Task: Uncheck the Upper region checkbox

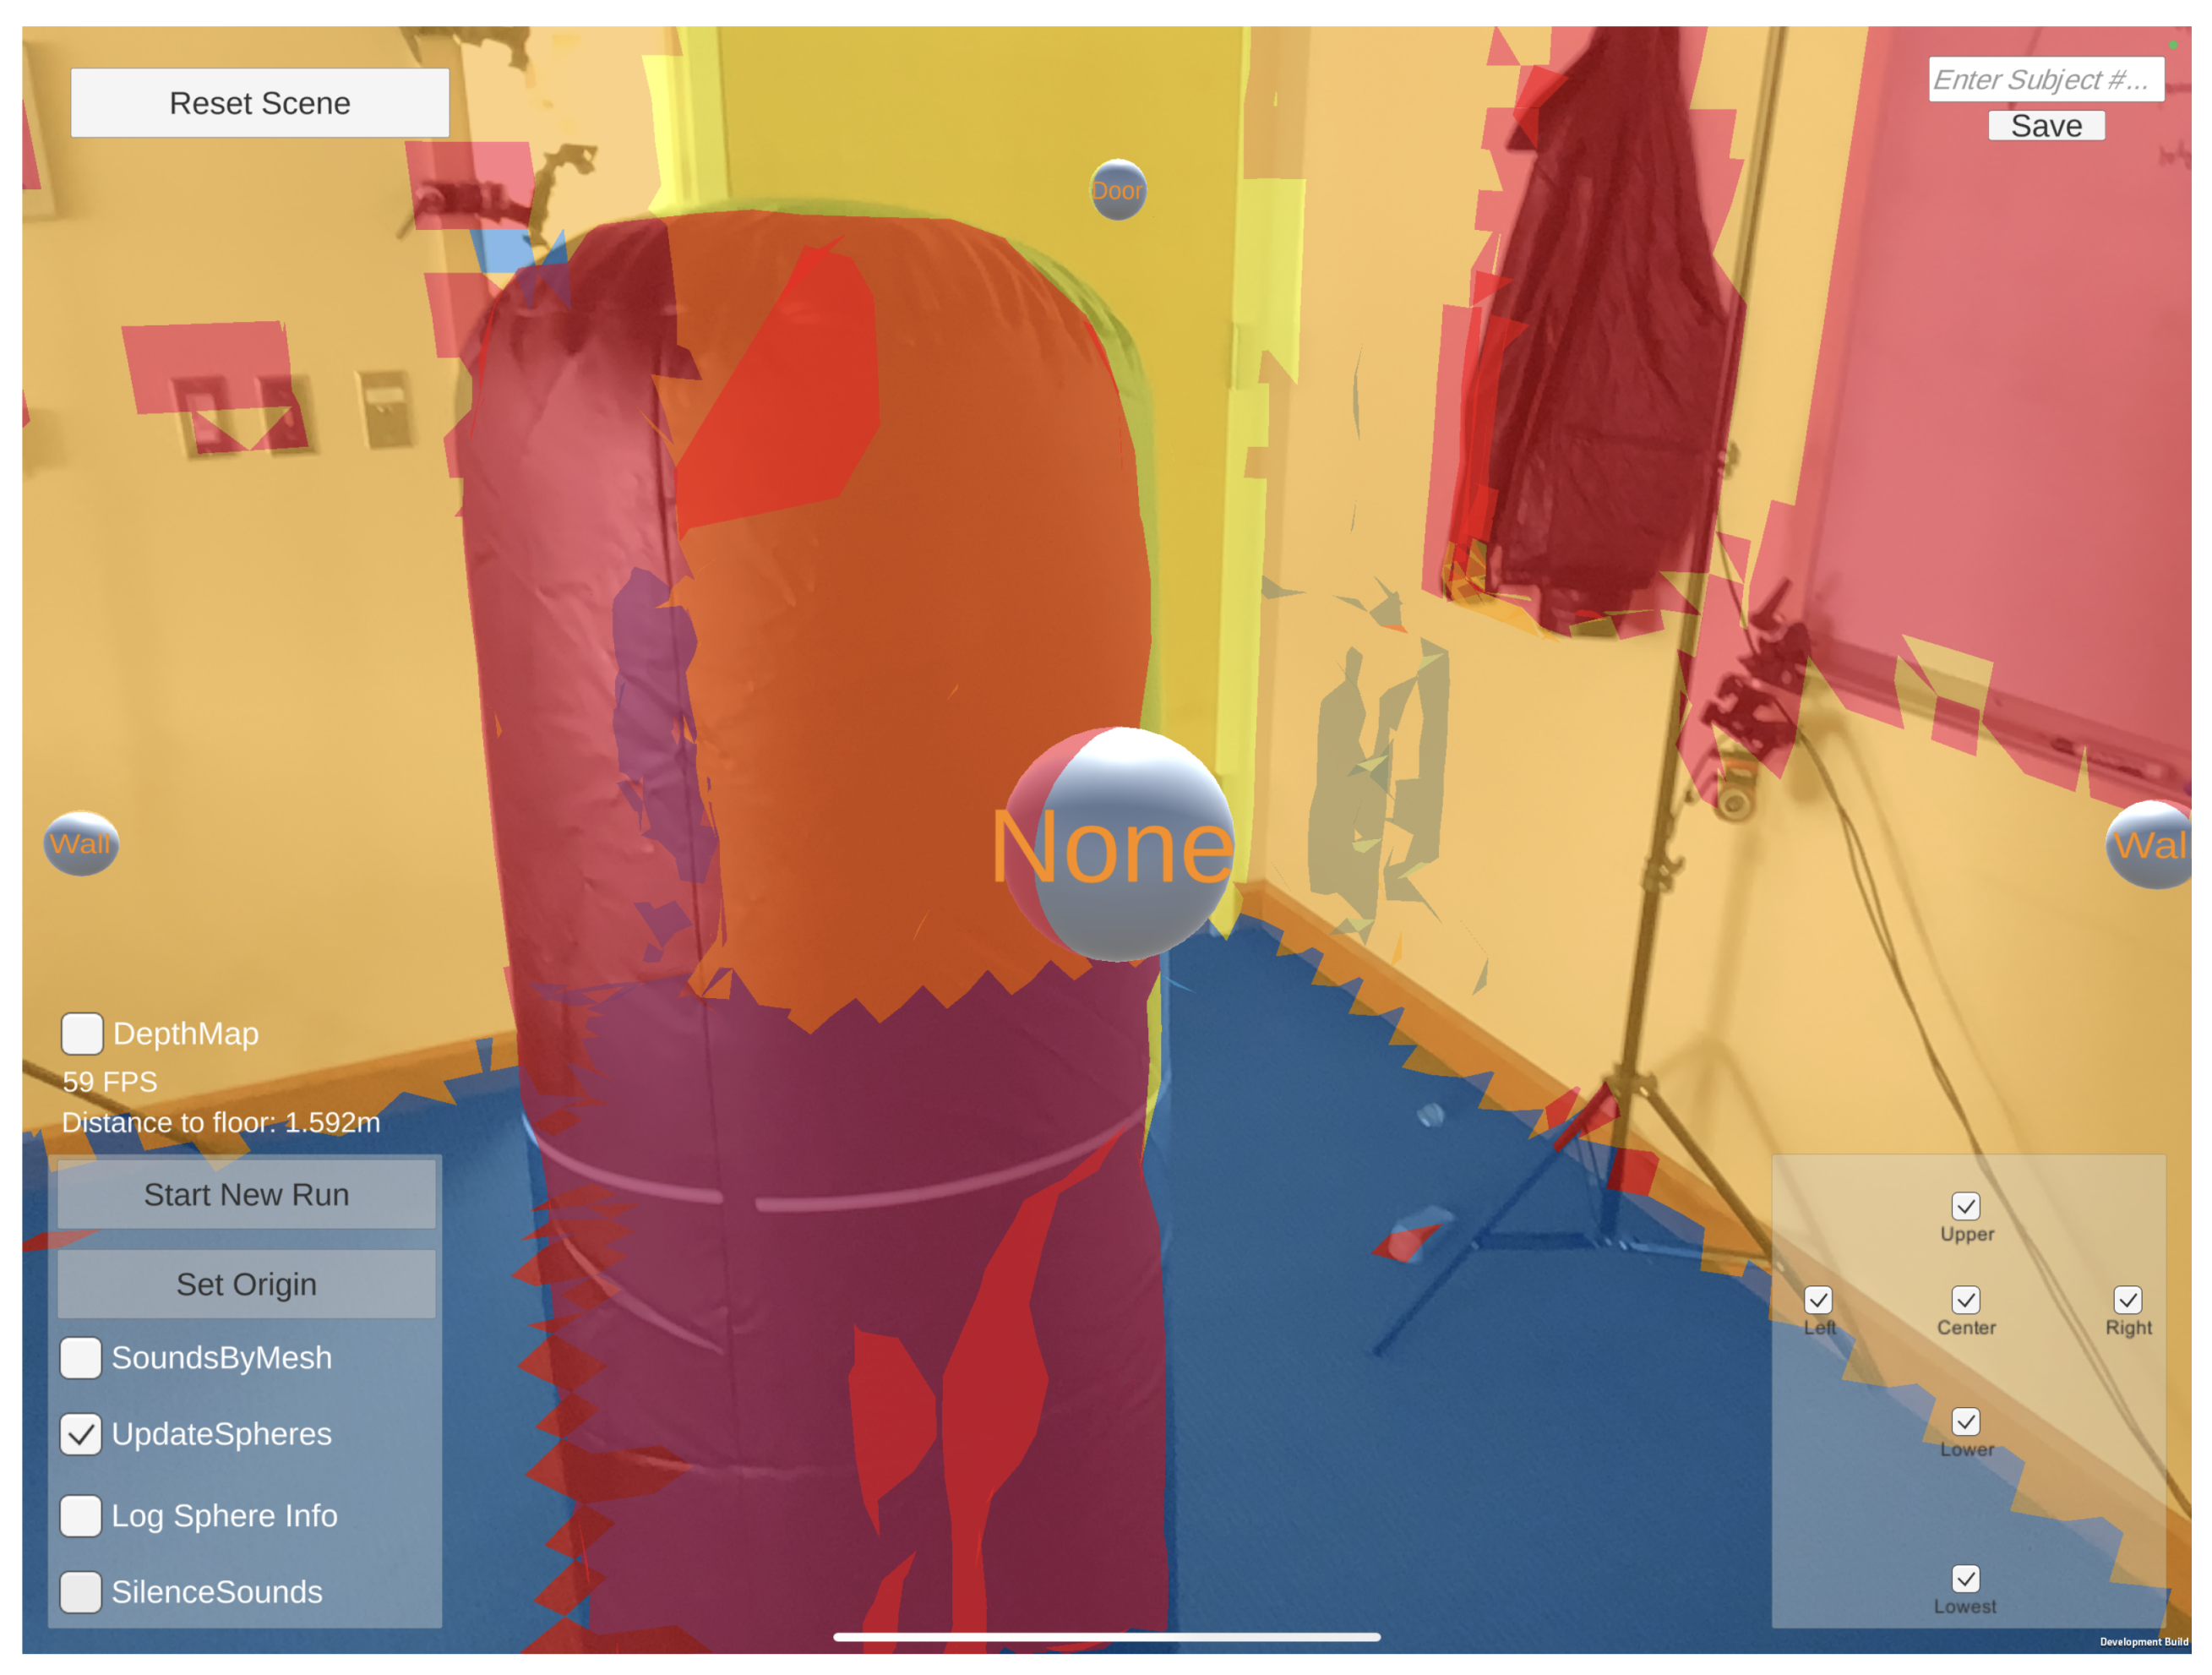Action: coord(1966,1206)
